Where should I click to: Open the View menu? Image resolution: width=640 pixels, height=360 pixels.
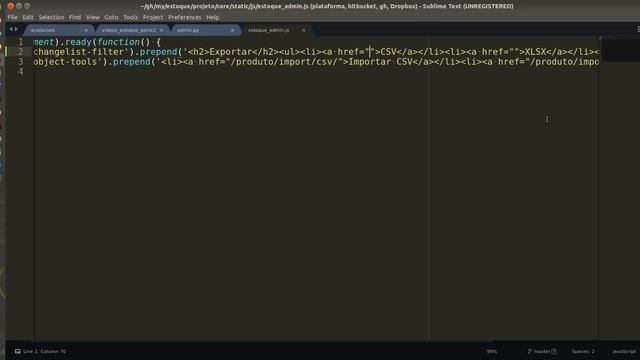point(93,17)
